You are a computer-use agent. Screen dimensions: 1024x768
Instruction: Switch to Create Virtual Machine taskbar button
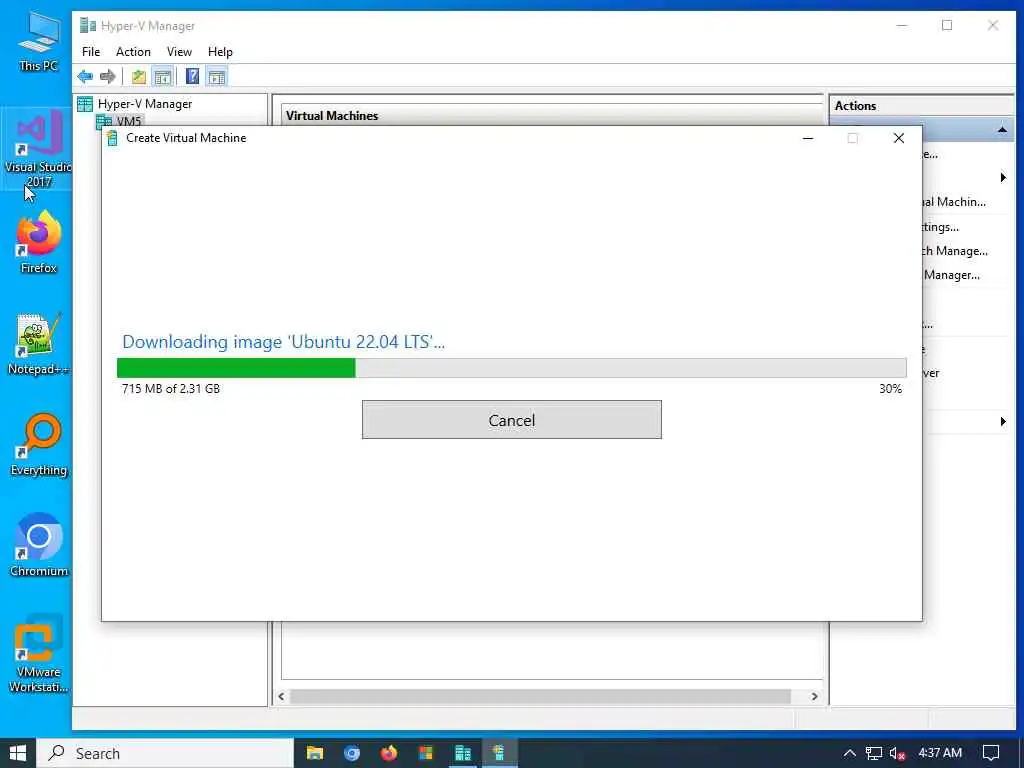[x=500, y=753]
